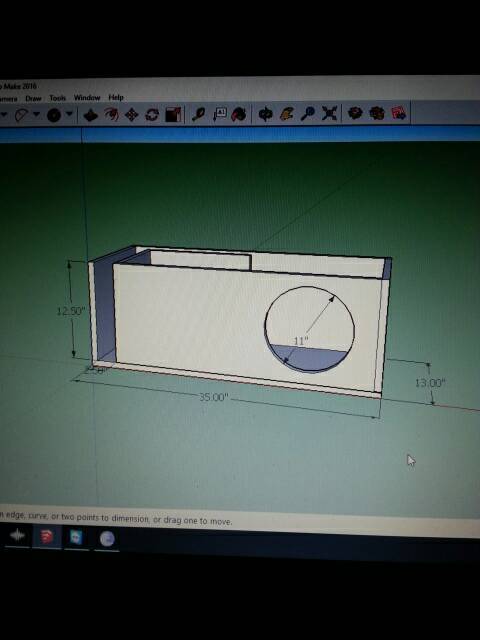
Task: Select the Pan hand tool
Action: (287, 113)
